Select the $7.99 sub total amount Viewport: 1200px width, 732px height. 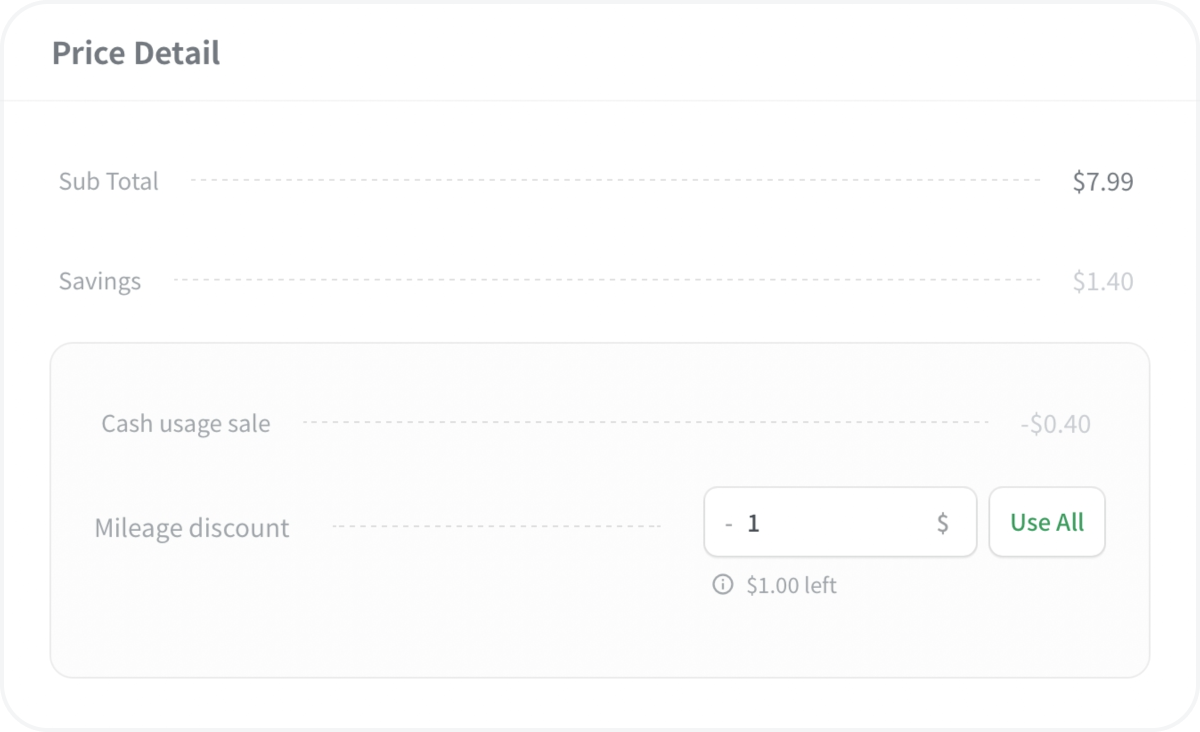click(x=1102, y=181)
